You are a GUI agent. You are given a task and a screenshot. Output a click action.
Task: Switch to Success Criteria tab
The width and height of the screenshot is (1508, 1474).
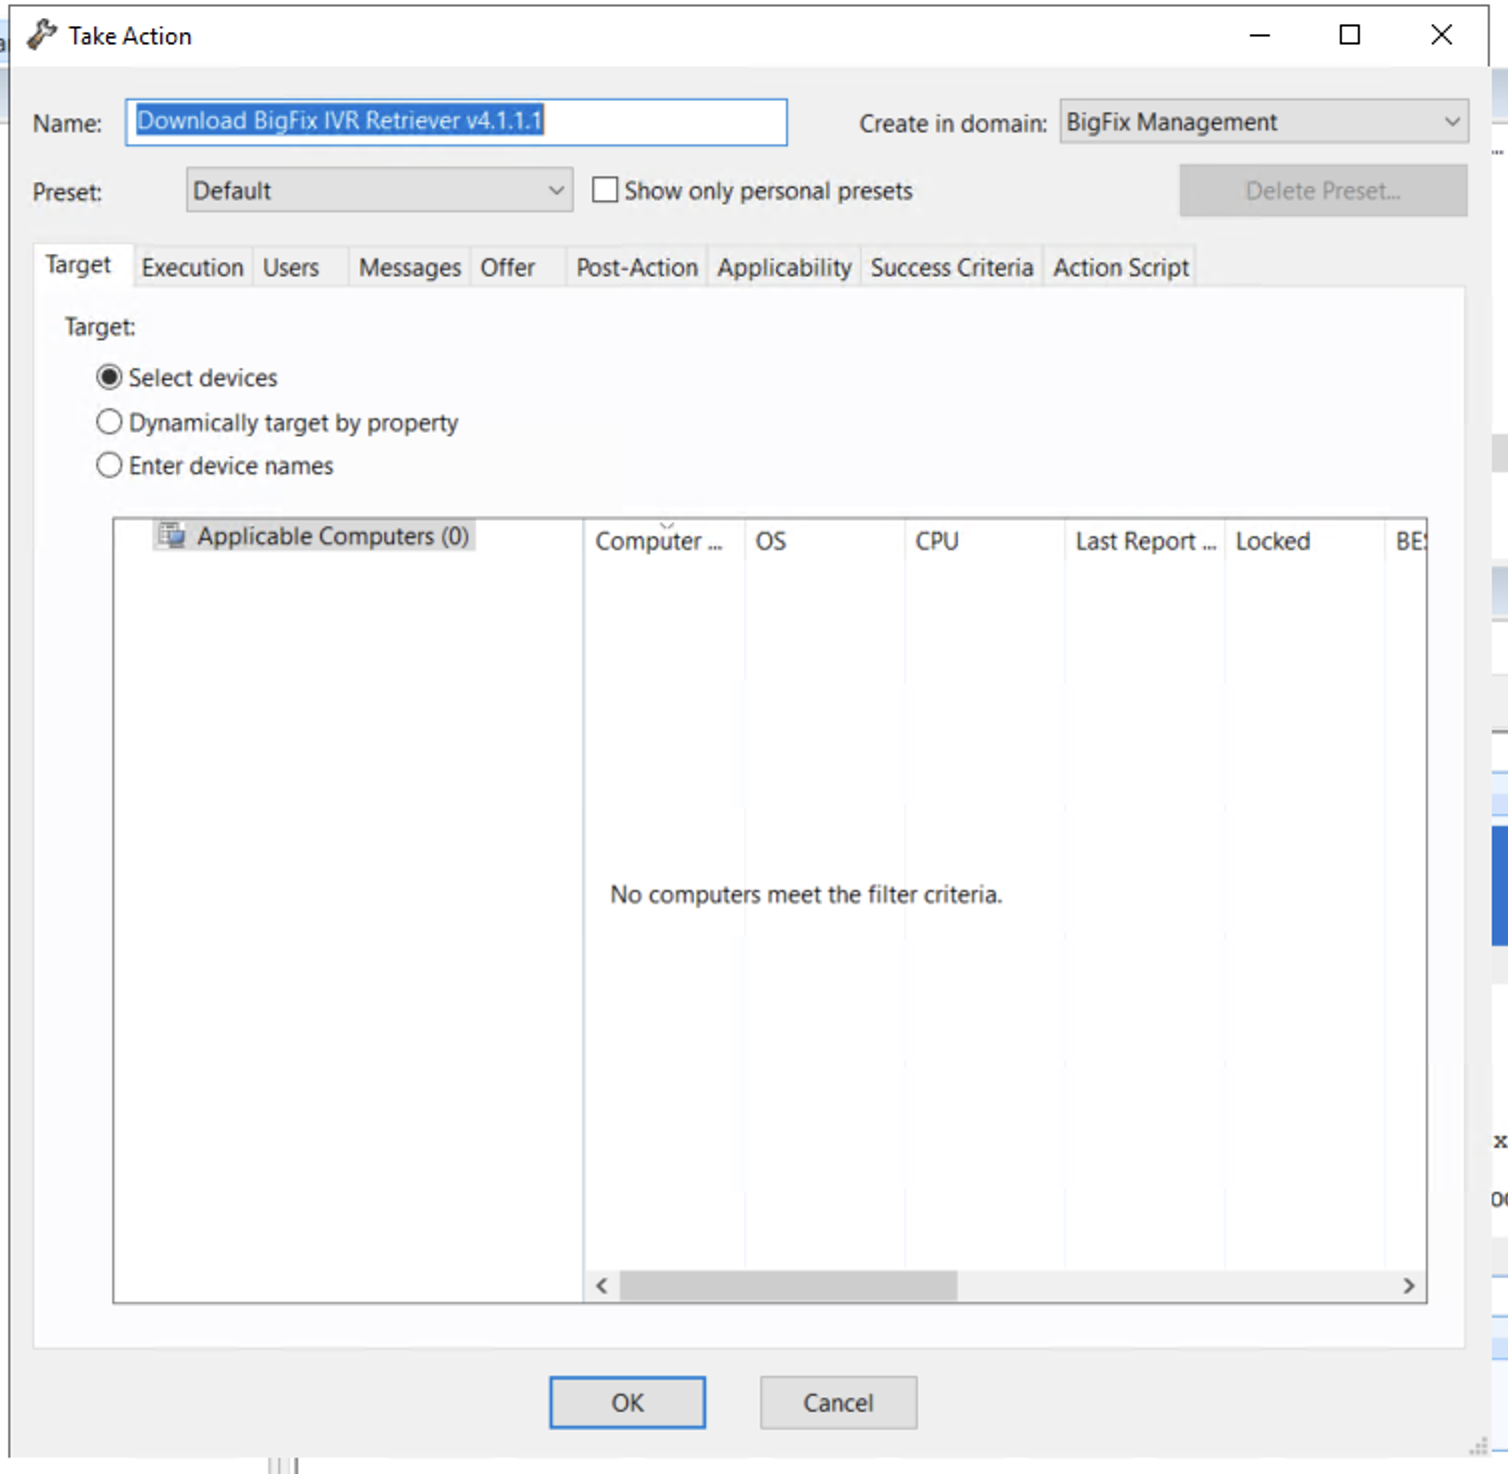(x=952, y=267)
